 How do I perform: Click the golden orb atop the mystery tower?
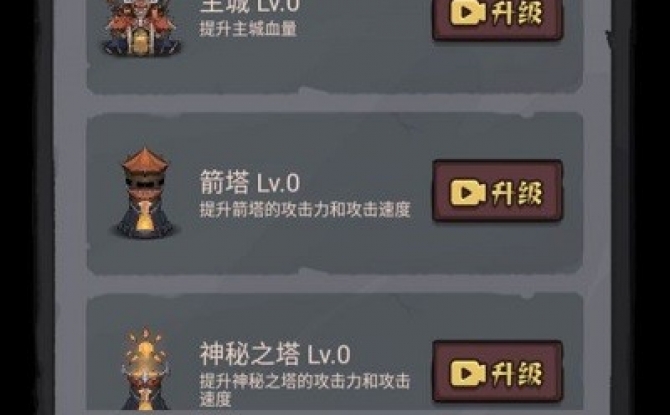point(145,348)
